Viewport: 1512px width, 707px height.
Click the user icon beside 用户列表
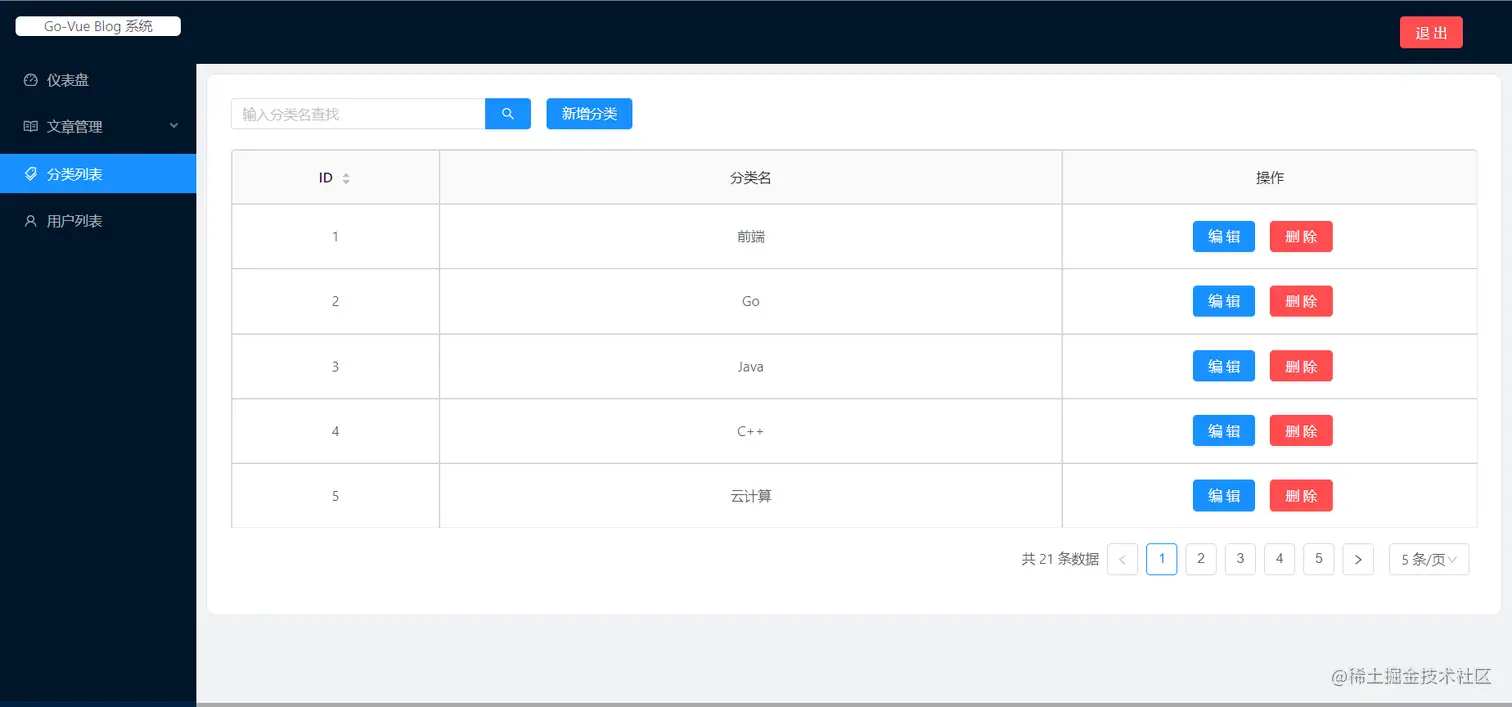click(31, 221)
